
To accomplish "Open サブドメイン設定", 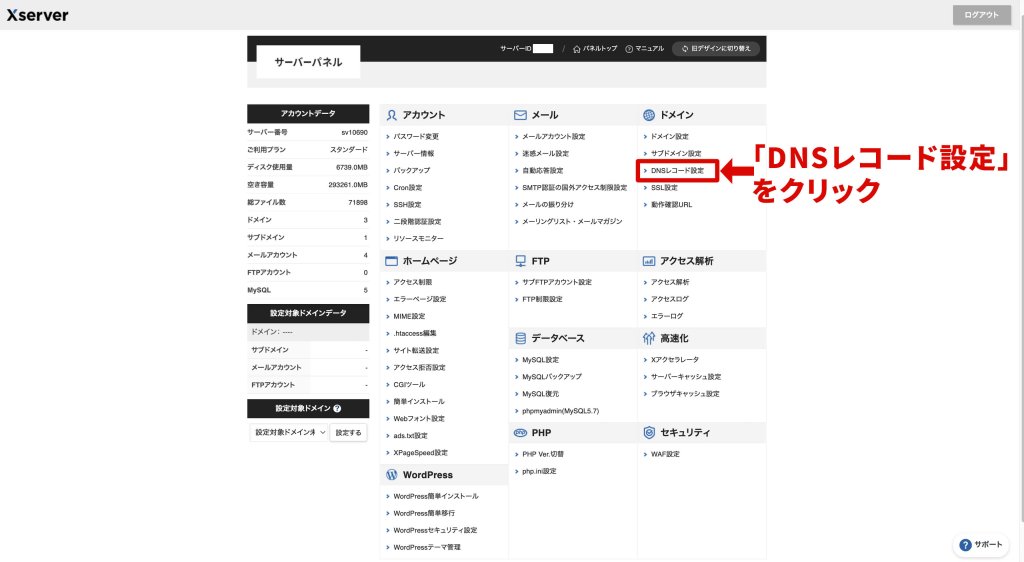I will click(x=676, y=153).
